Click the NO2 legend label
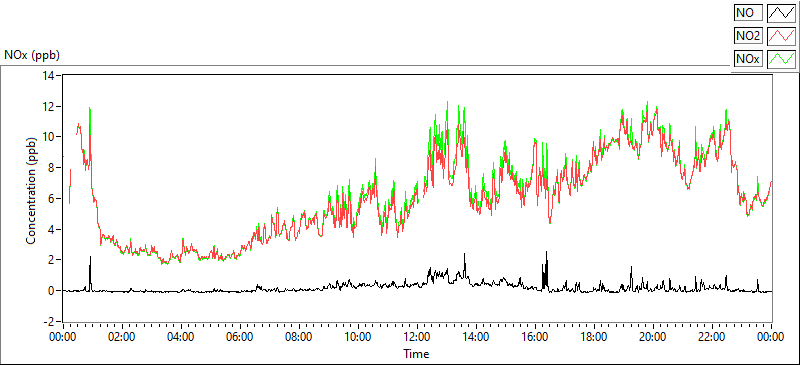 tap(748, 36)
